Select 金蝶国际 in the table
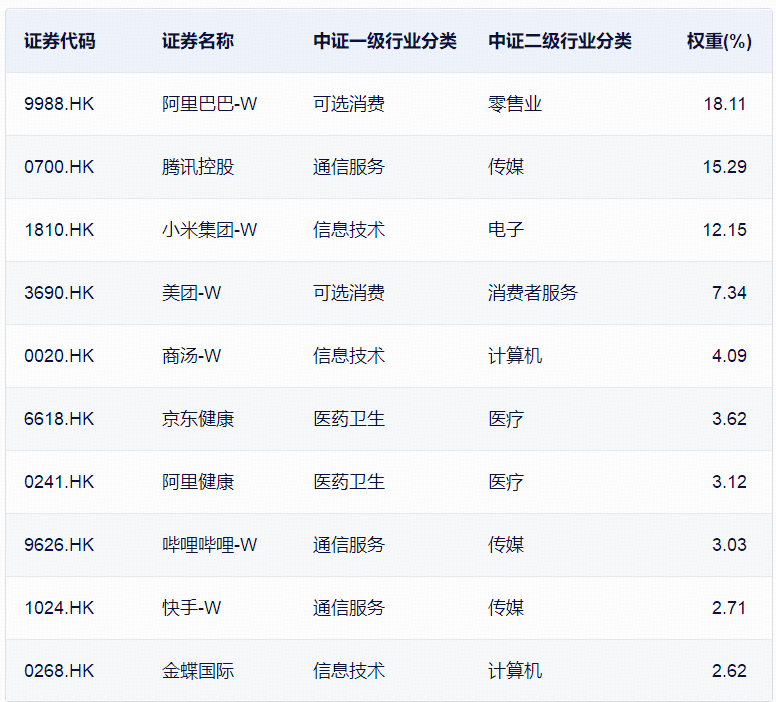Image resolution: width=776 pixels, height=702 pixels. click(198, 671)
